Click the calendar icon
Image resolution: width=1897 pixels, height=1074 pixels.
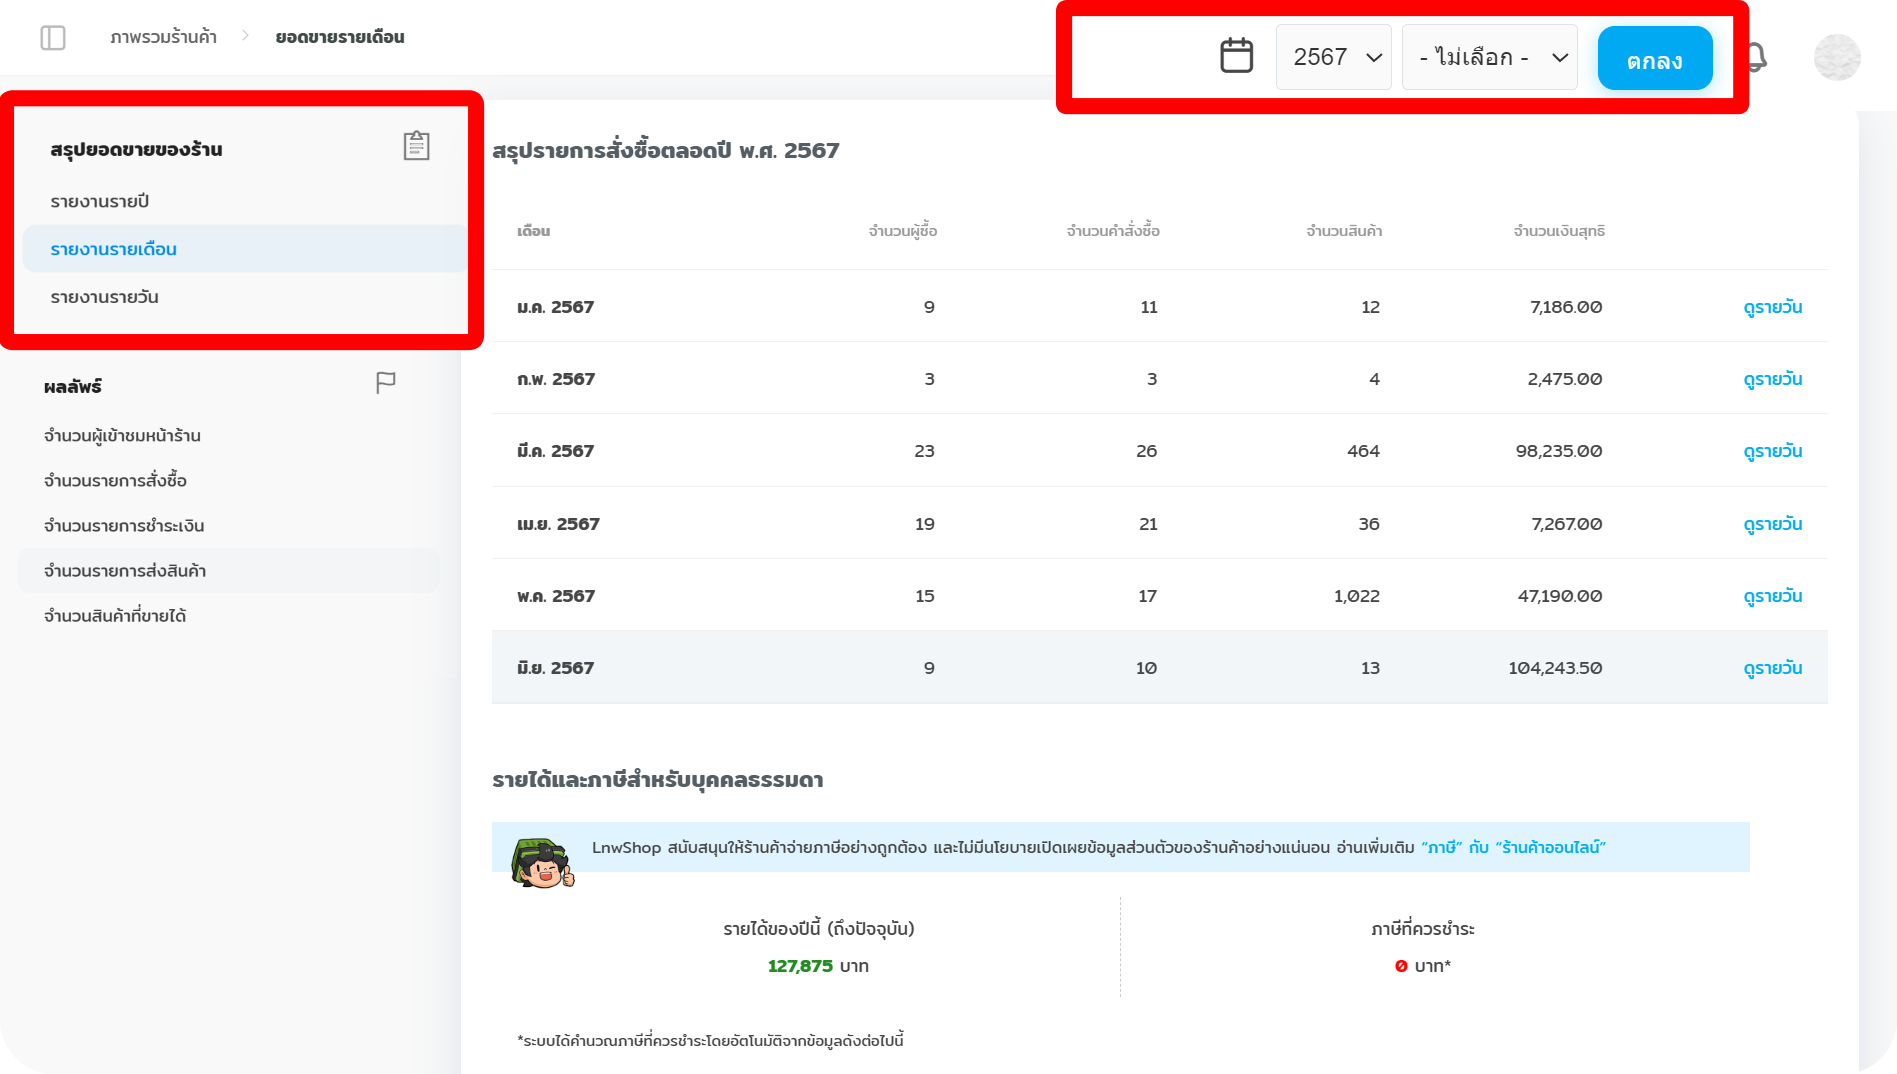point(1236,56)
